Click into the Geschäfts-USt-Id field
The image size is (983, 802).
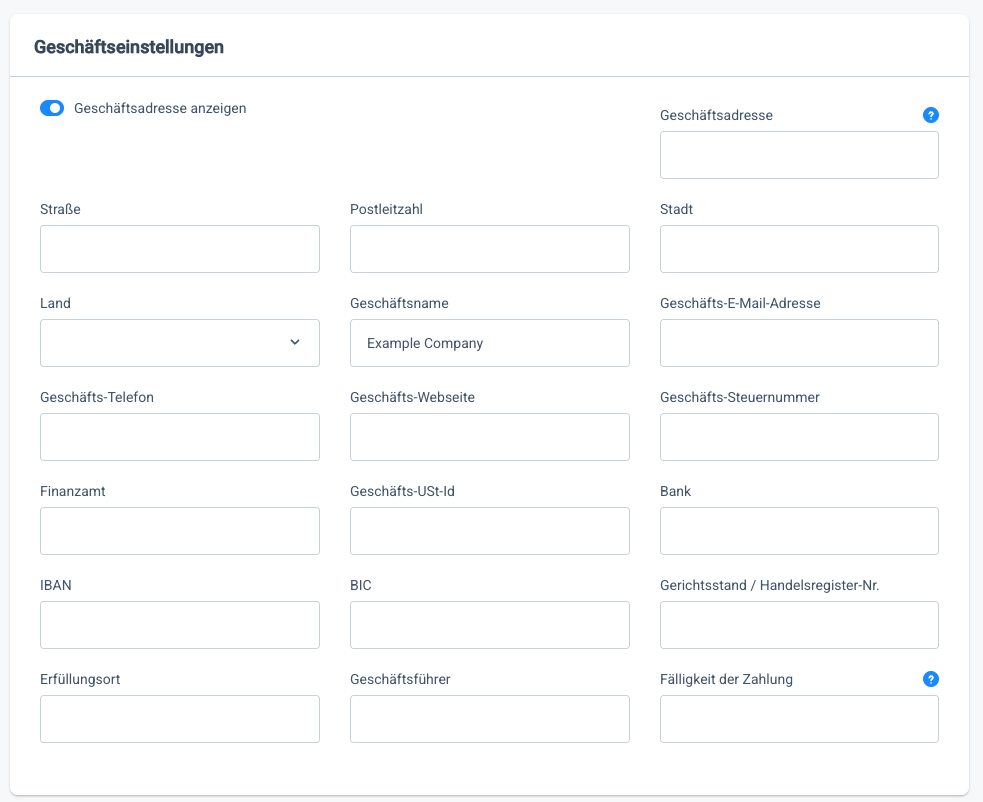489,531
